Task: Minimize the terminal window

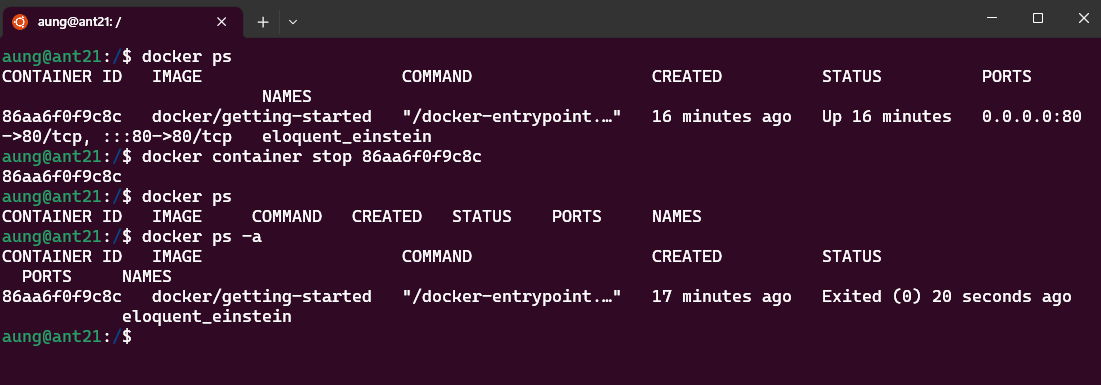Action: pos(992,18)
